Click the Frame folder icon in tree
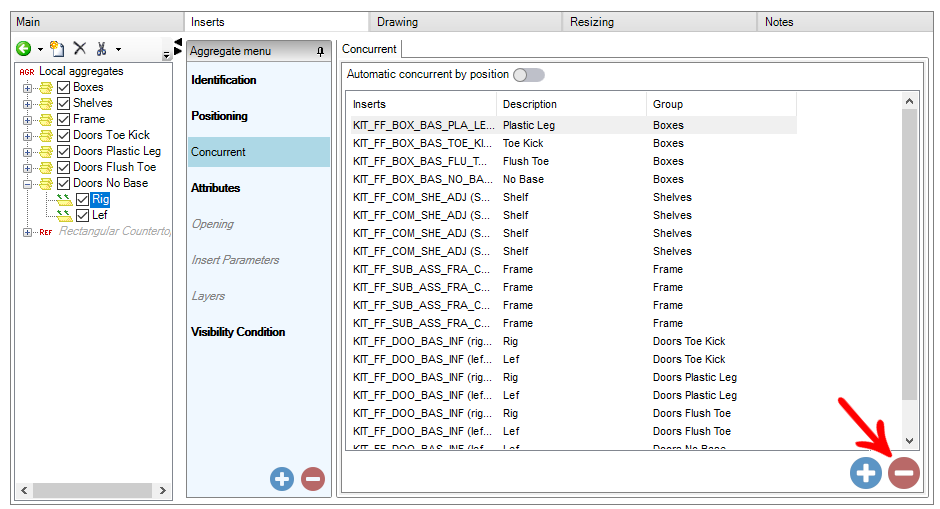 [x=46, y=120]
